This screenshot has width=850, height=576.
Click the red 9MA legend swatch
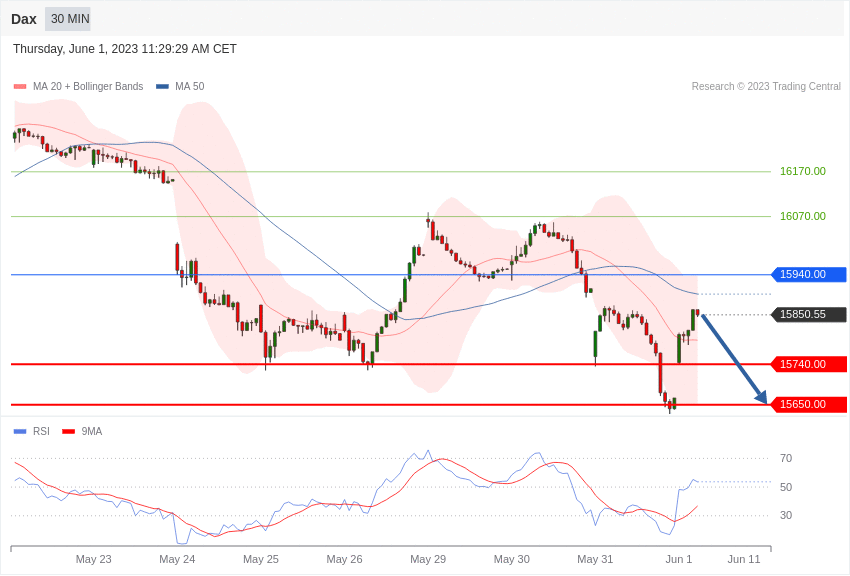click(x=68, y=431)
